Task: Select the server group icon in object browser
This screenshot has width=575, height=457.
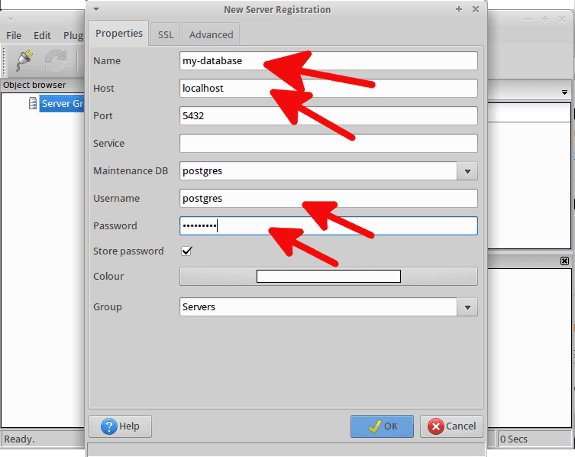Action: [33, 103]
